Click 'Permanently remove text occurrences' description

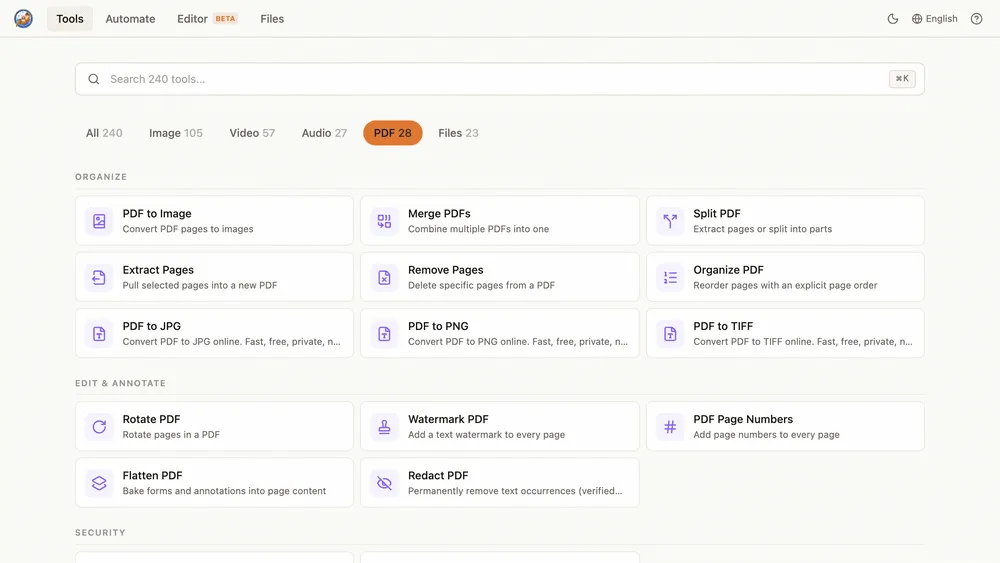pos(515,491)
